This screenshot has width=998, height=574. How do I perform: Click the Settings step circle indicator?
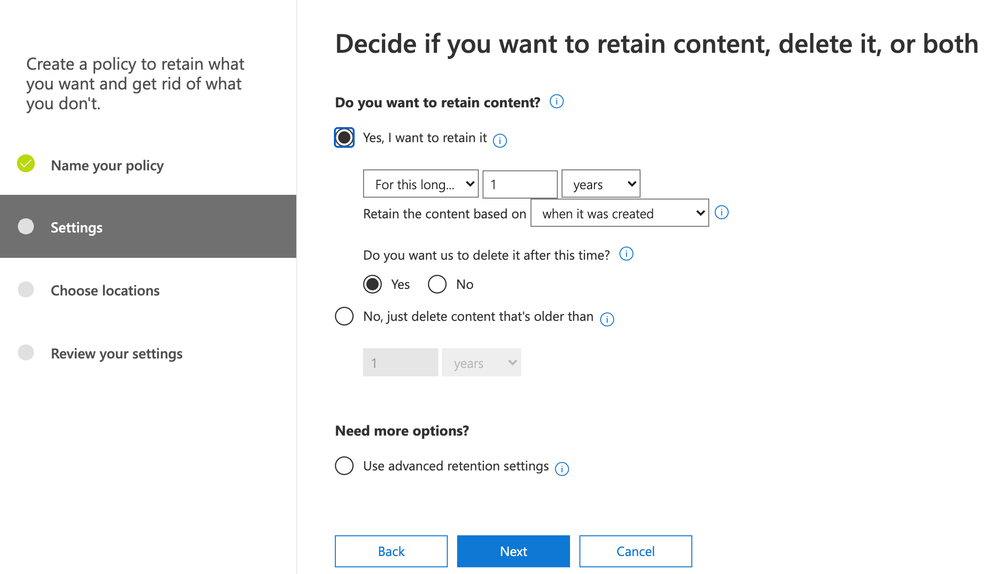pyautogui.click(x=26, y=227)
